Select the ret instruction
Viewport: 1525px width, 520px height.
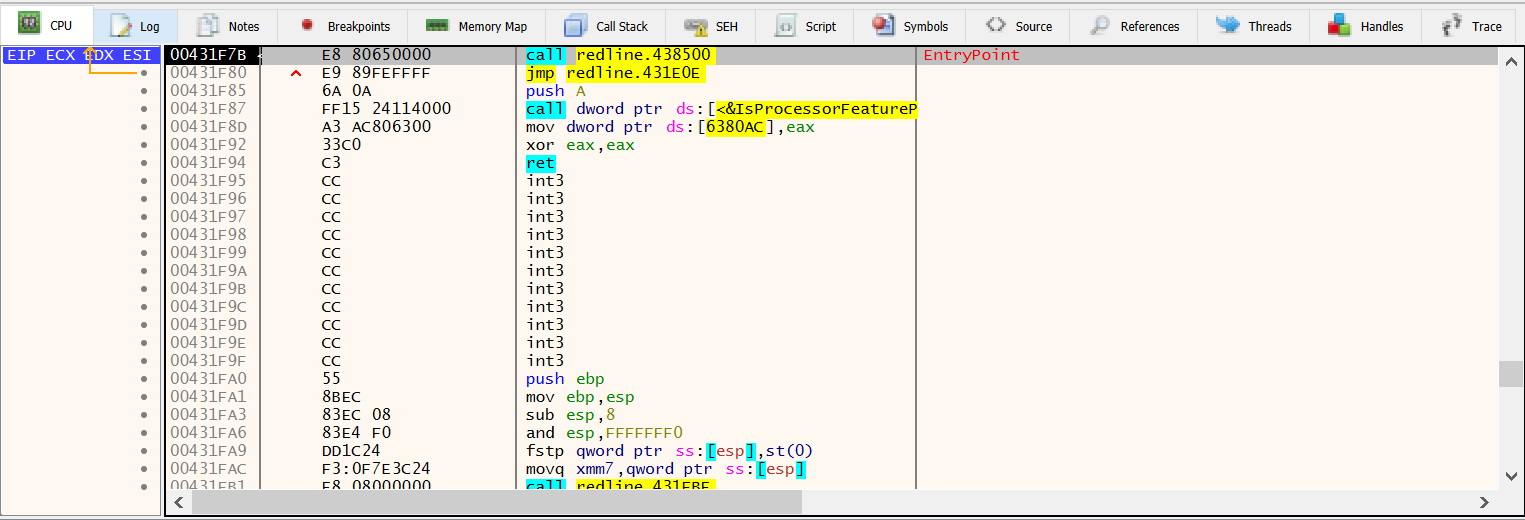click(x=540, y=163)
